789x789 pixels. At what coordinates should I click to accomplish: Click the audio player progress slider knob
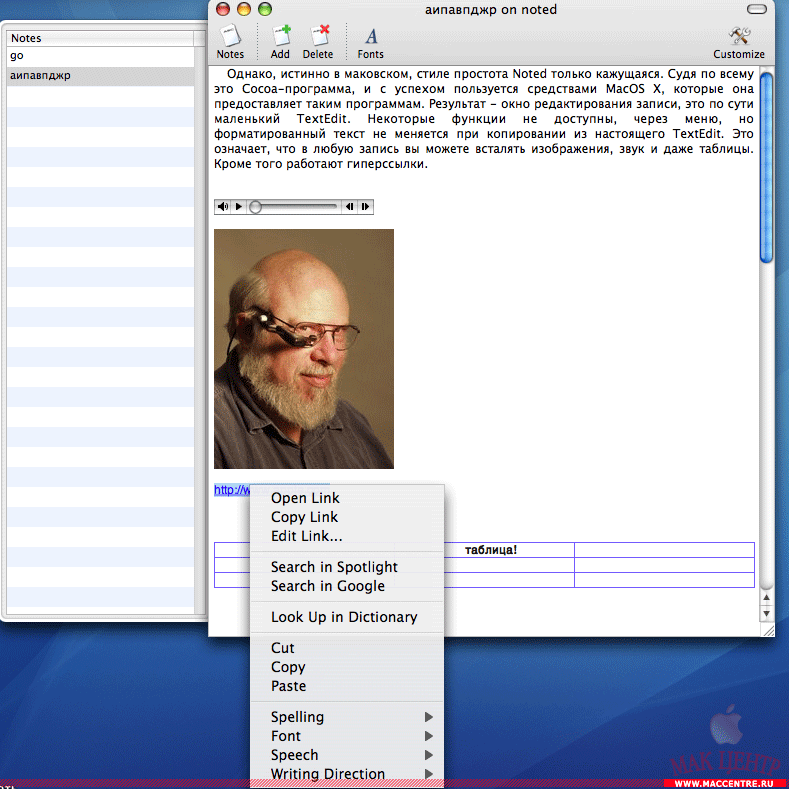pyautogui.click(x=256, y=207)
